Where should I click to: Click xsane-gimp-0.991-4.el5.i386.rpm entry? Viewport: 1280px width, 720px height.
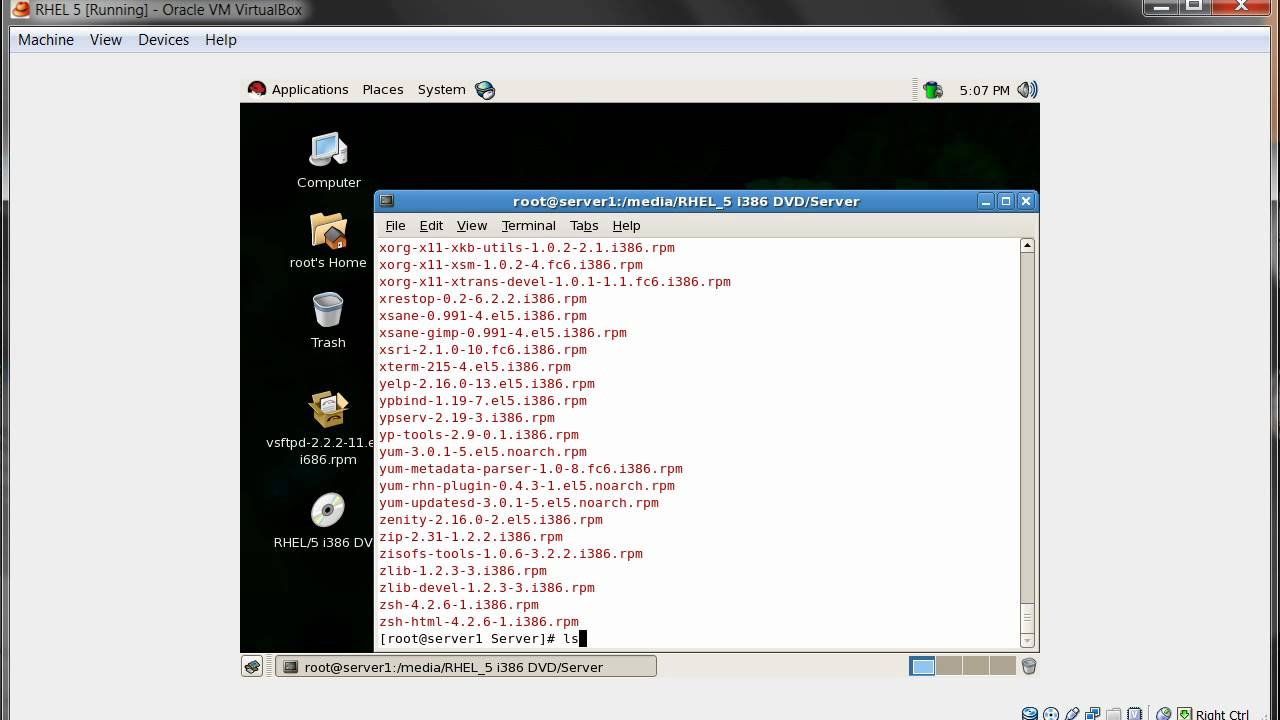click(x=503, y=332)
